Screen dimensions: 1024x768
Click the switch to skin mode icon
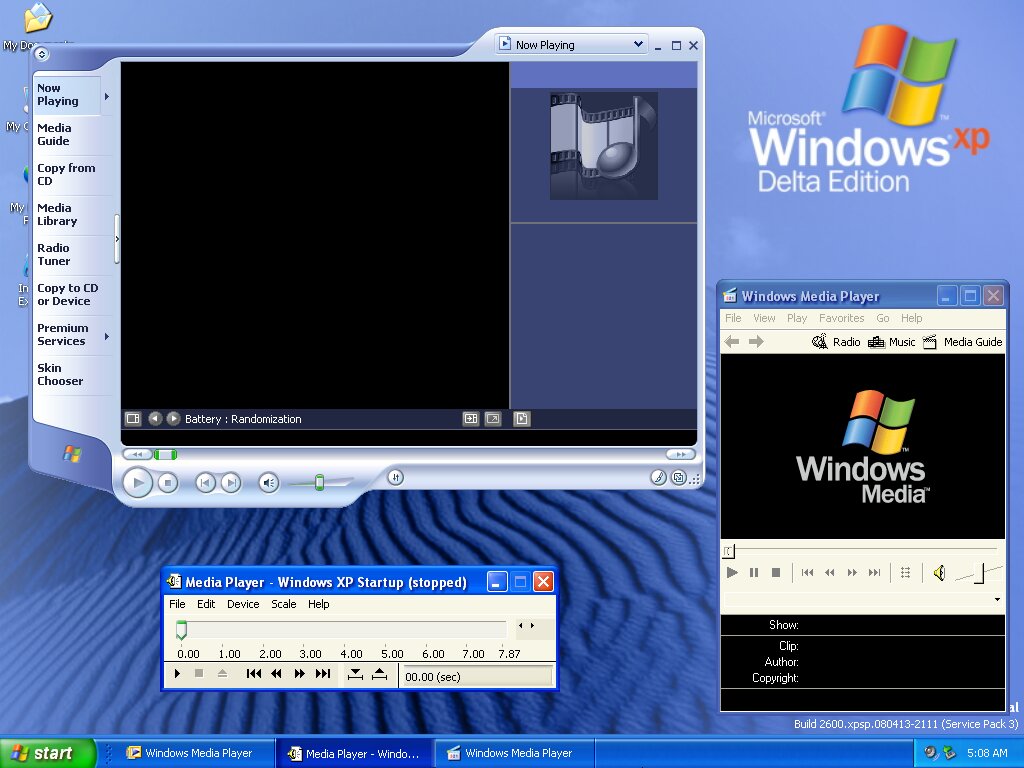pos(680,478)
